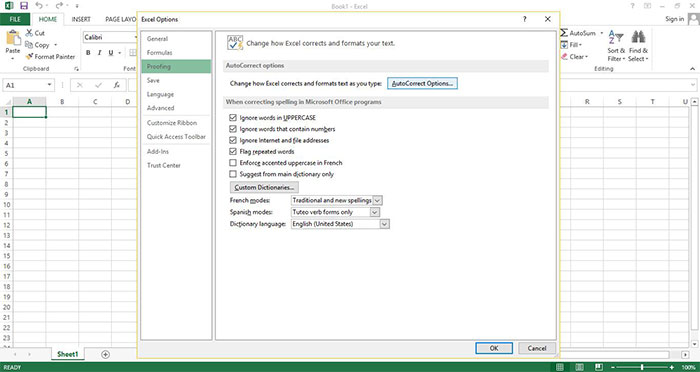Image resolution: width=700 pixels, height=372 pixels.
Task: Expand the Clipboard group dialog launcher
Action: [x=76, y=69]
